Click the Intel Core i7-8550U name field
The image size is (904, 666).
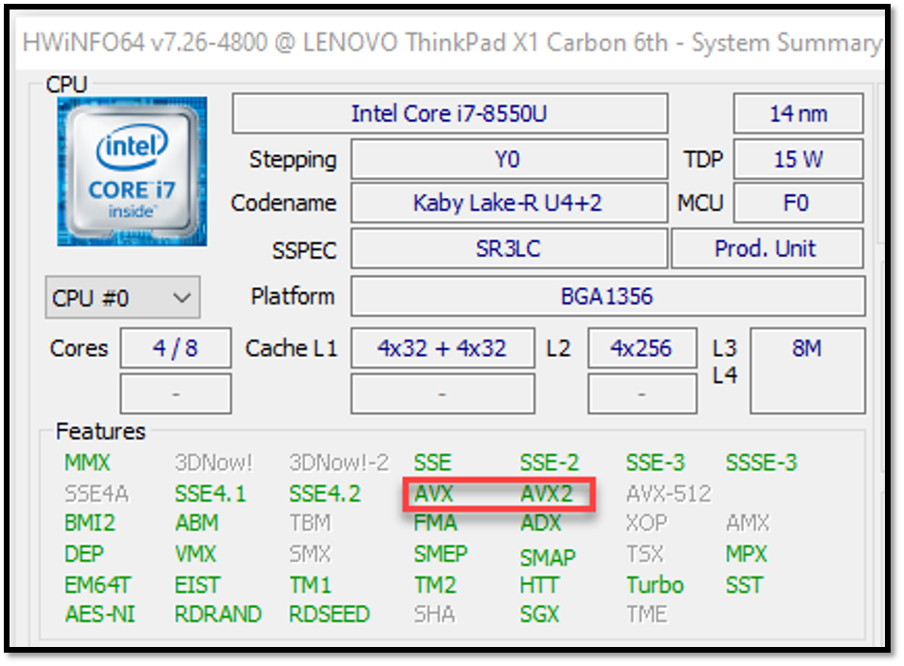click(x=450, y=114)
